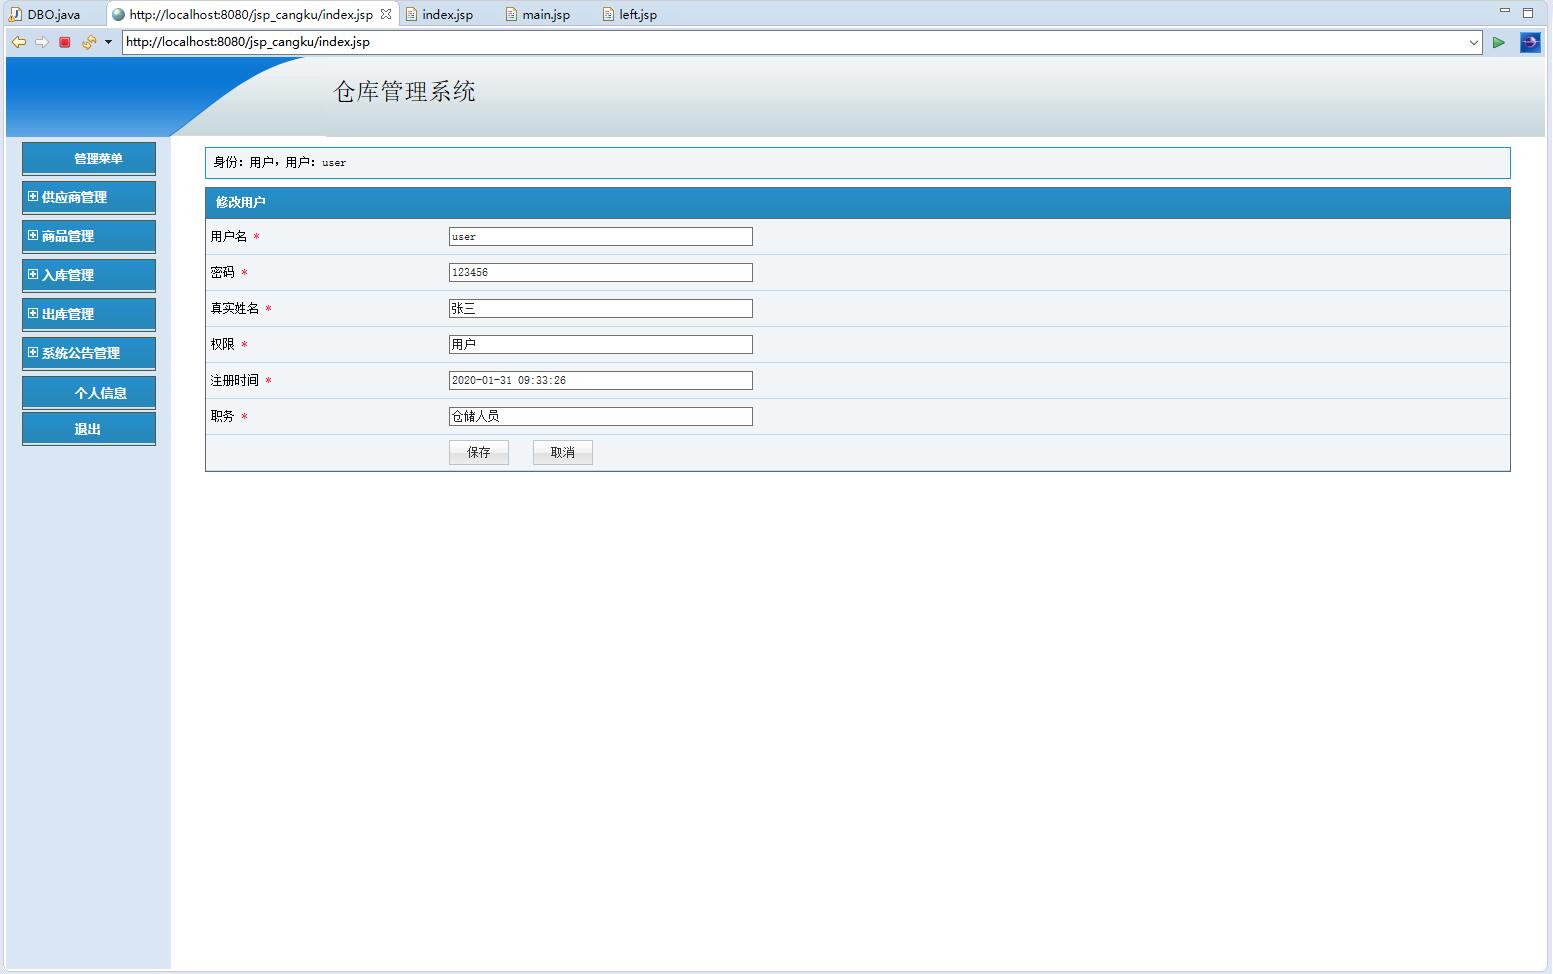Click the 权限 input containing 用户
This screenshot has width=1553, height=974.
pyautogui.click(x=601, y=345)
